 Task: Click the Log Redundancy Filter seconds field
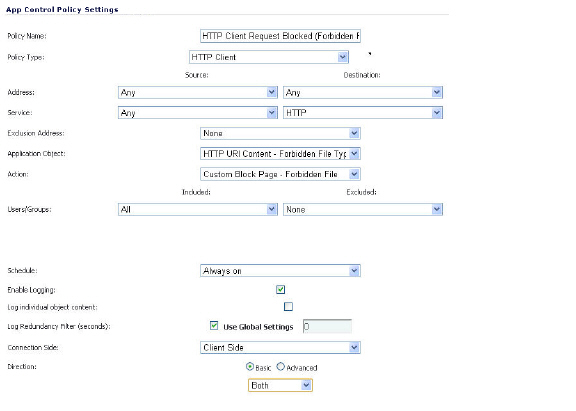[x=327, y=326]
